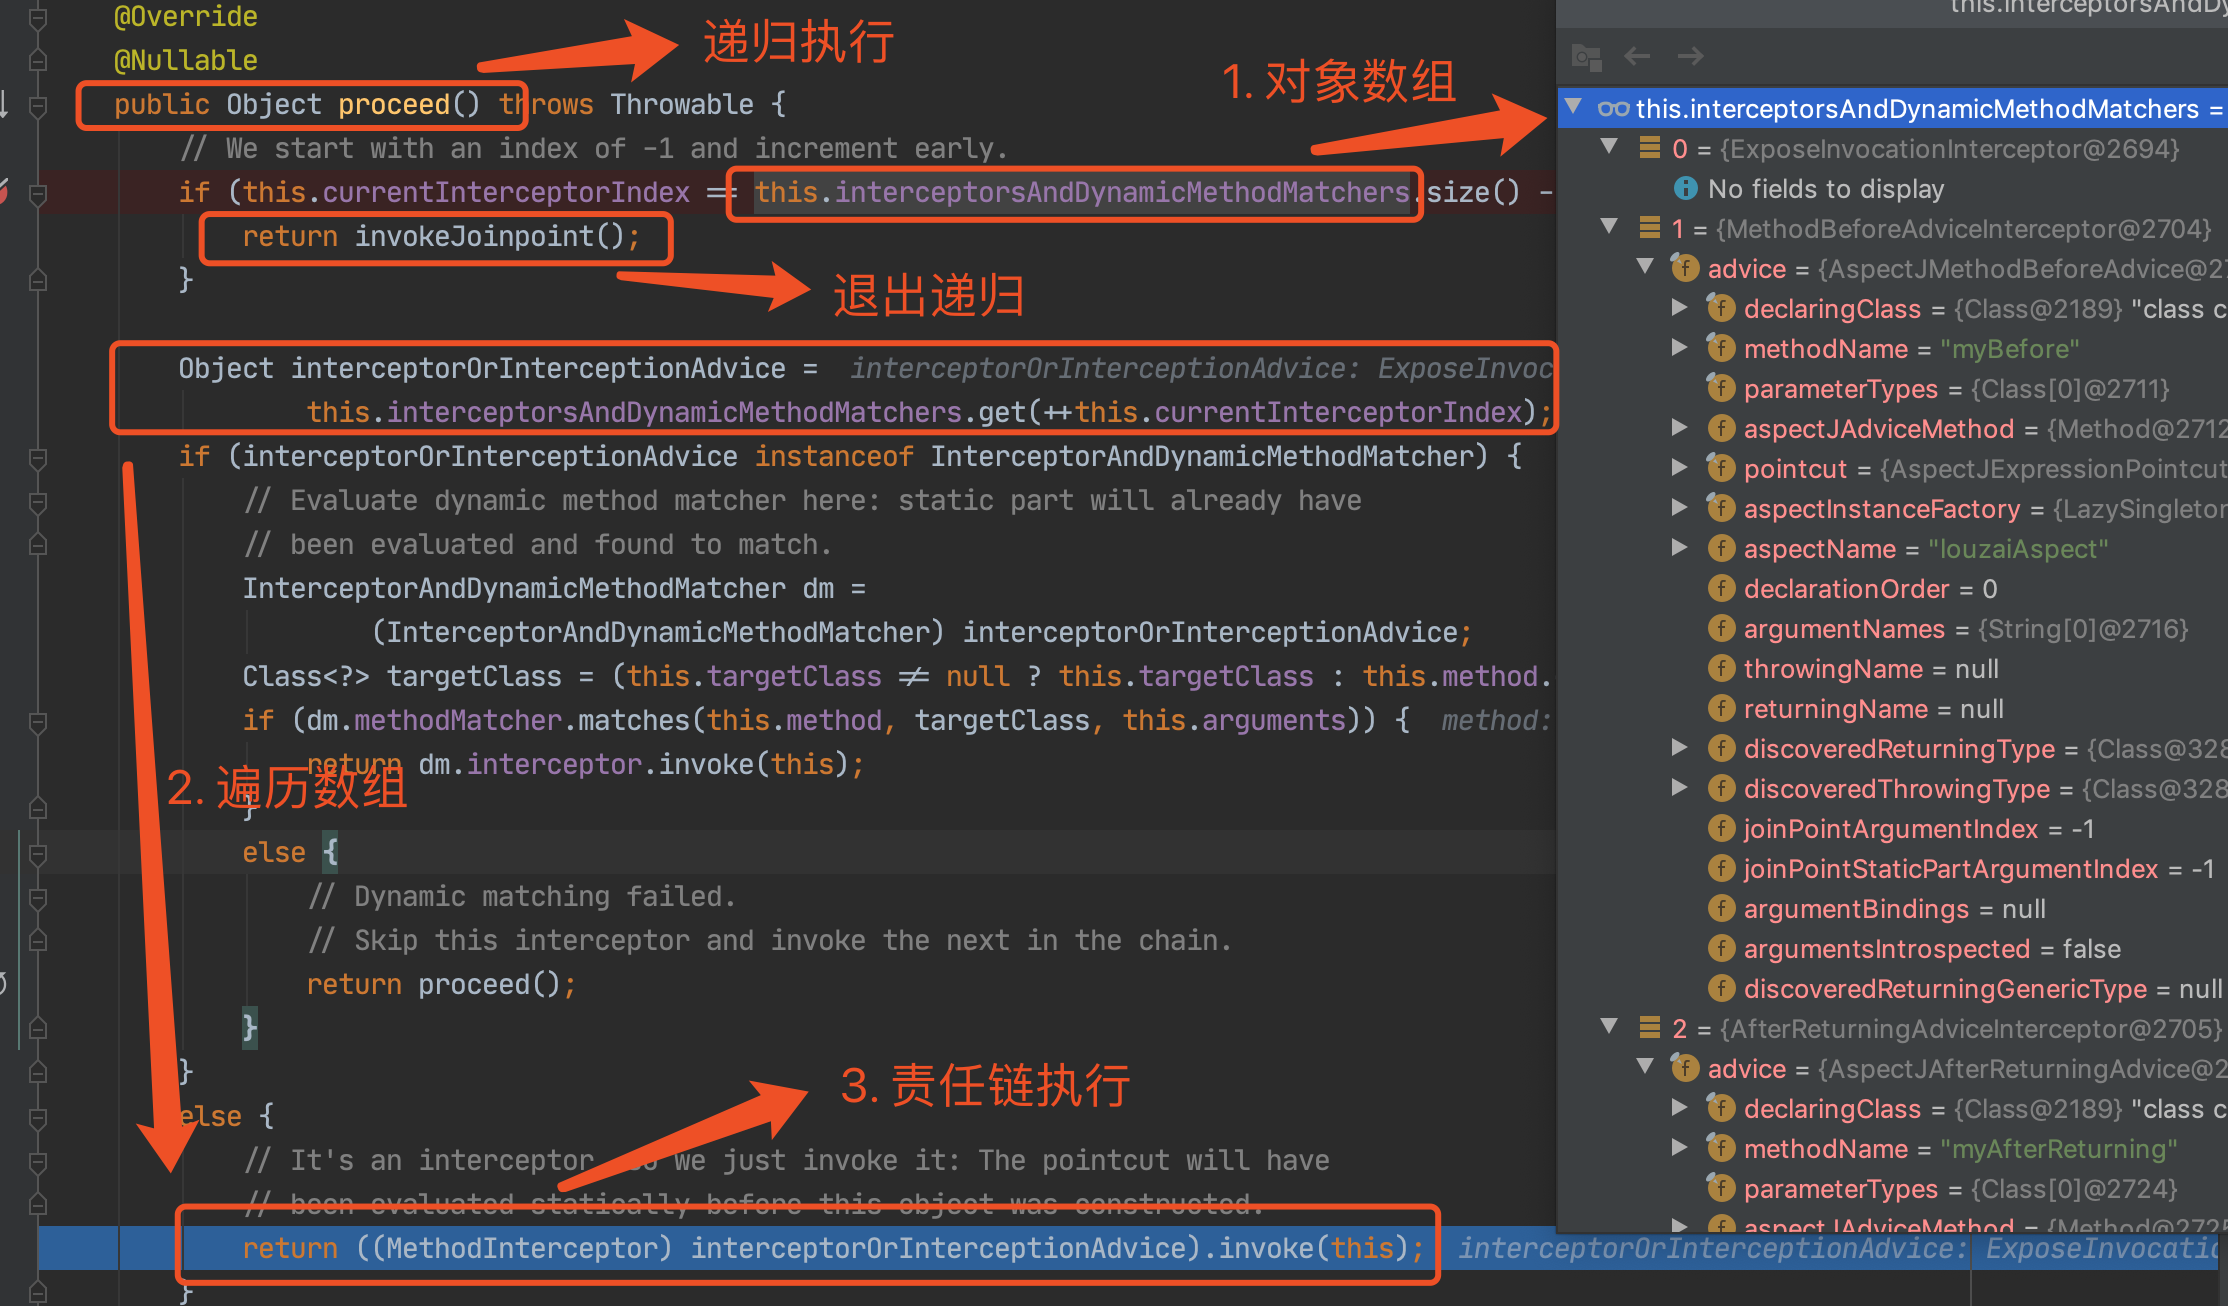Collapse array element 2 AfterReturningAdviceInterceptor@2705

tap(1609, 1027)
